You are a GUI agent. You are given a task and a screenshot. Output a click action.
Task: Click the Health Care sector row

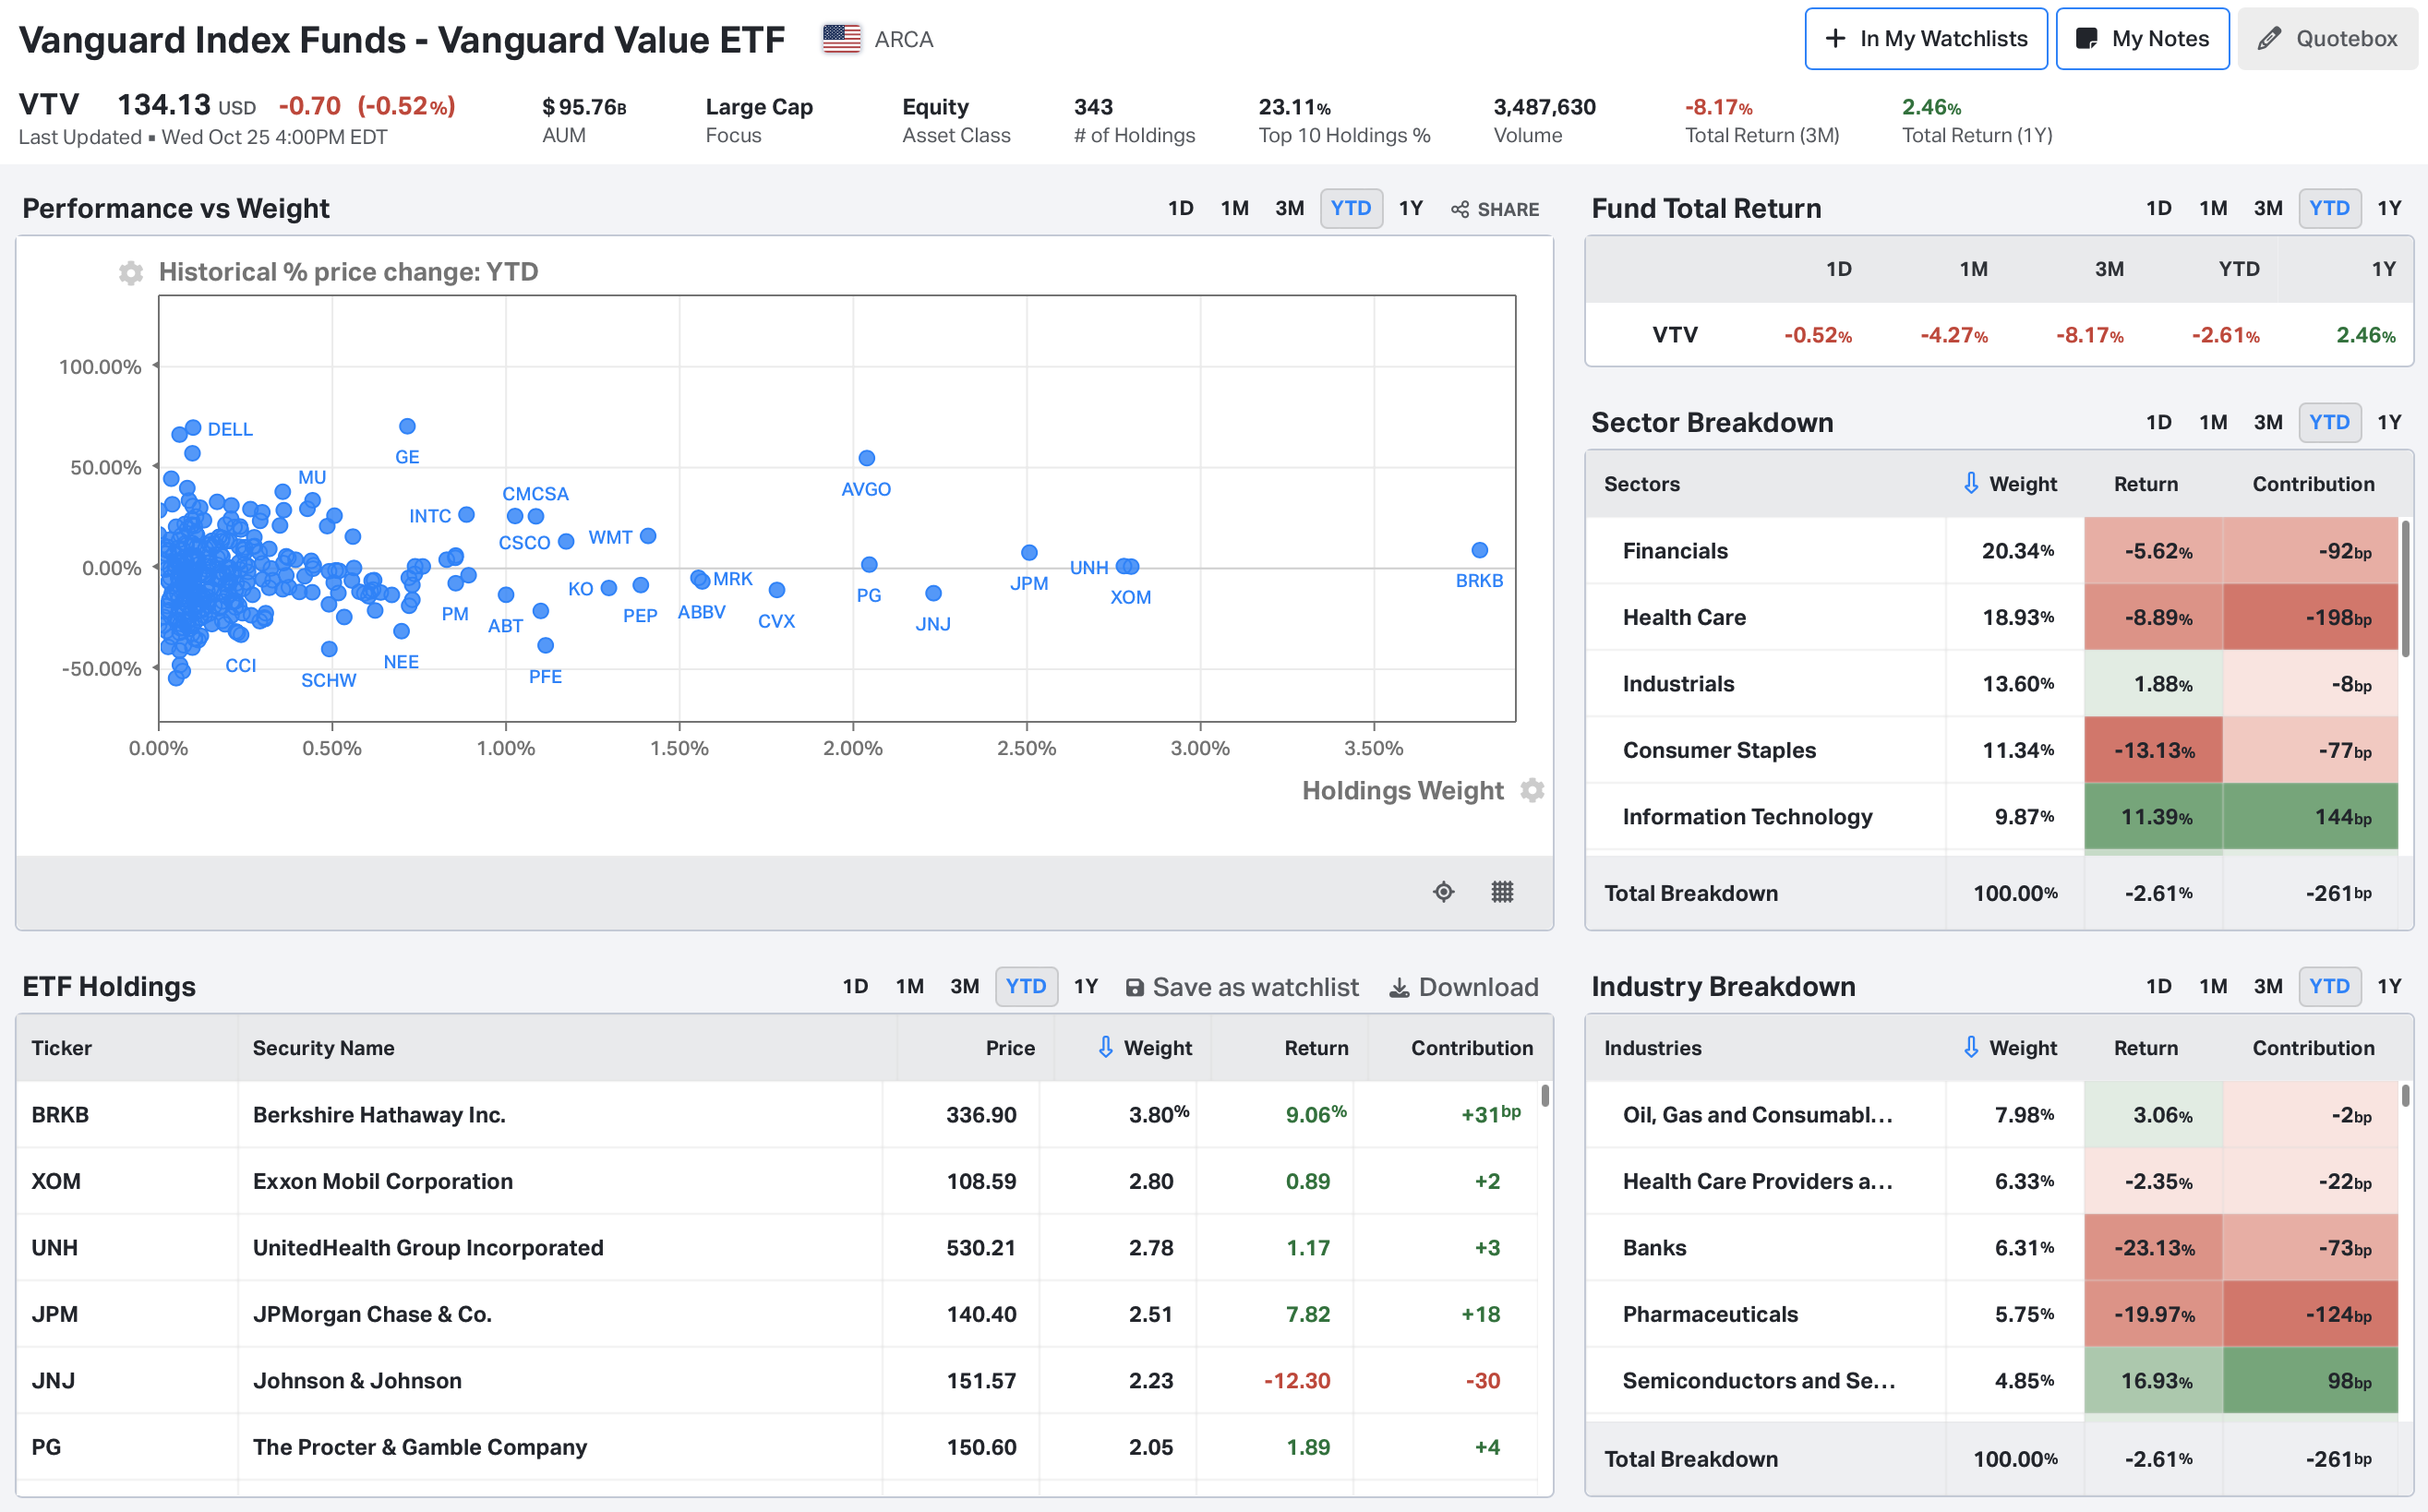tap(1992, 617)
